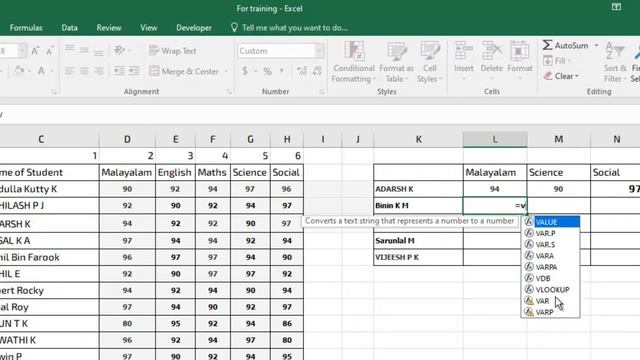Switch to the Developer tab
This screenshot has width=640, height=360.
coord(194,28)
